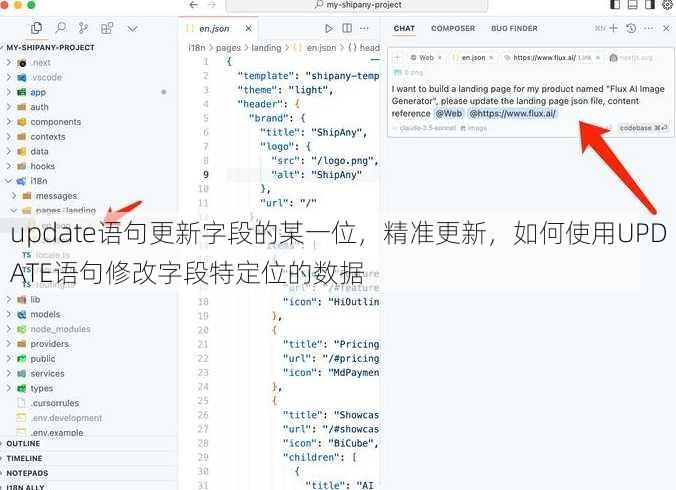Run the en.json file play icon

point(329,28)
